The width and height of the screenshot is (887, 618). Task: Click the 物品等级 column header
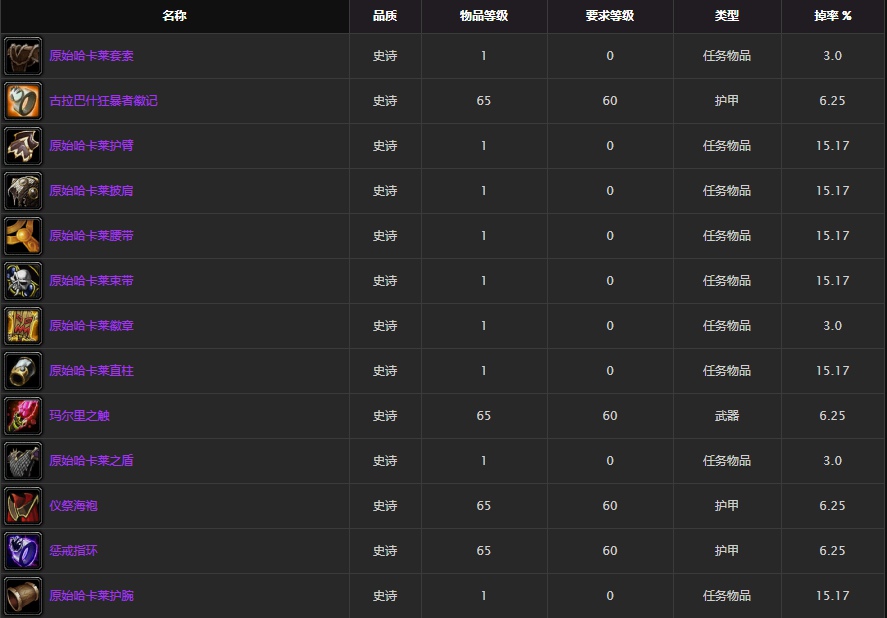(x=484, y=16)
